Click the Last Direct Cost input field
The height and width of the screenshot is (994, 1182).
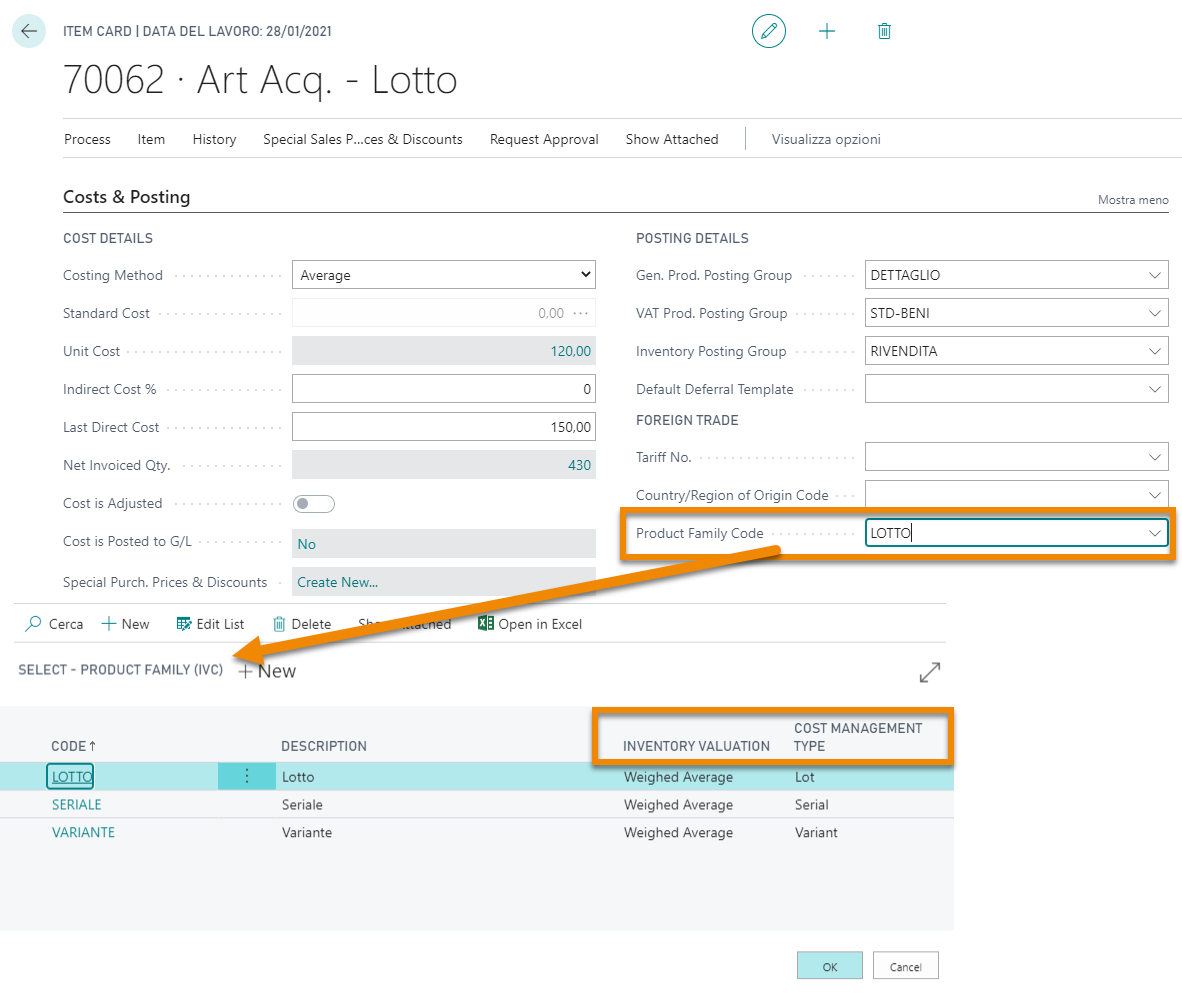[444, 427]
